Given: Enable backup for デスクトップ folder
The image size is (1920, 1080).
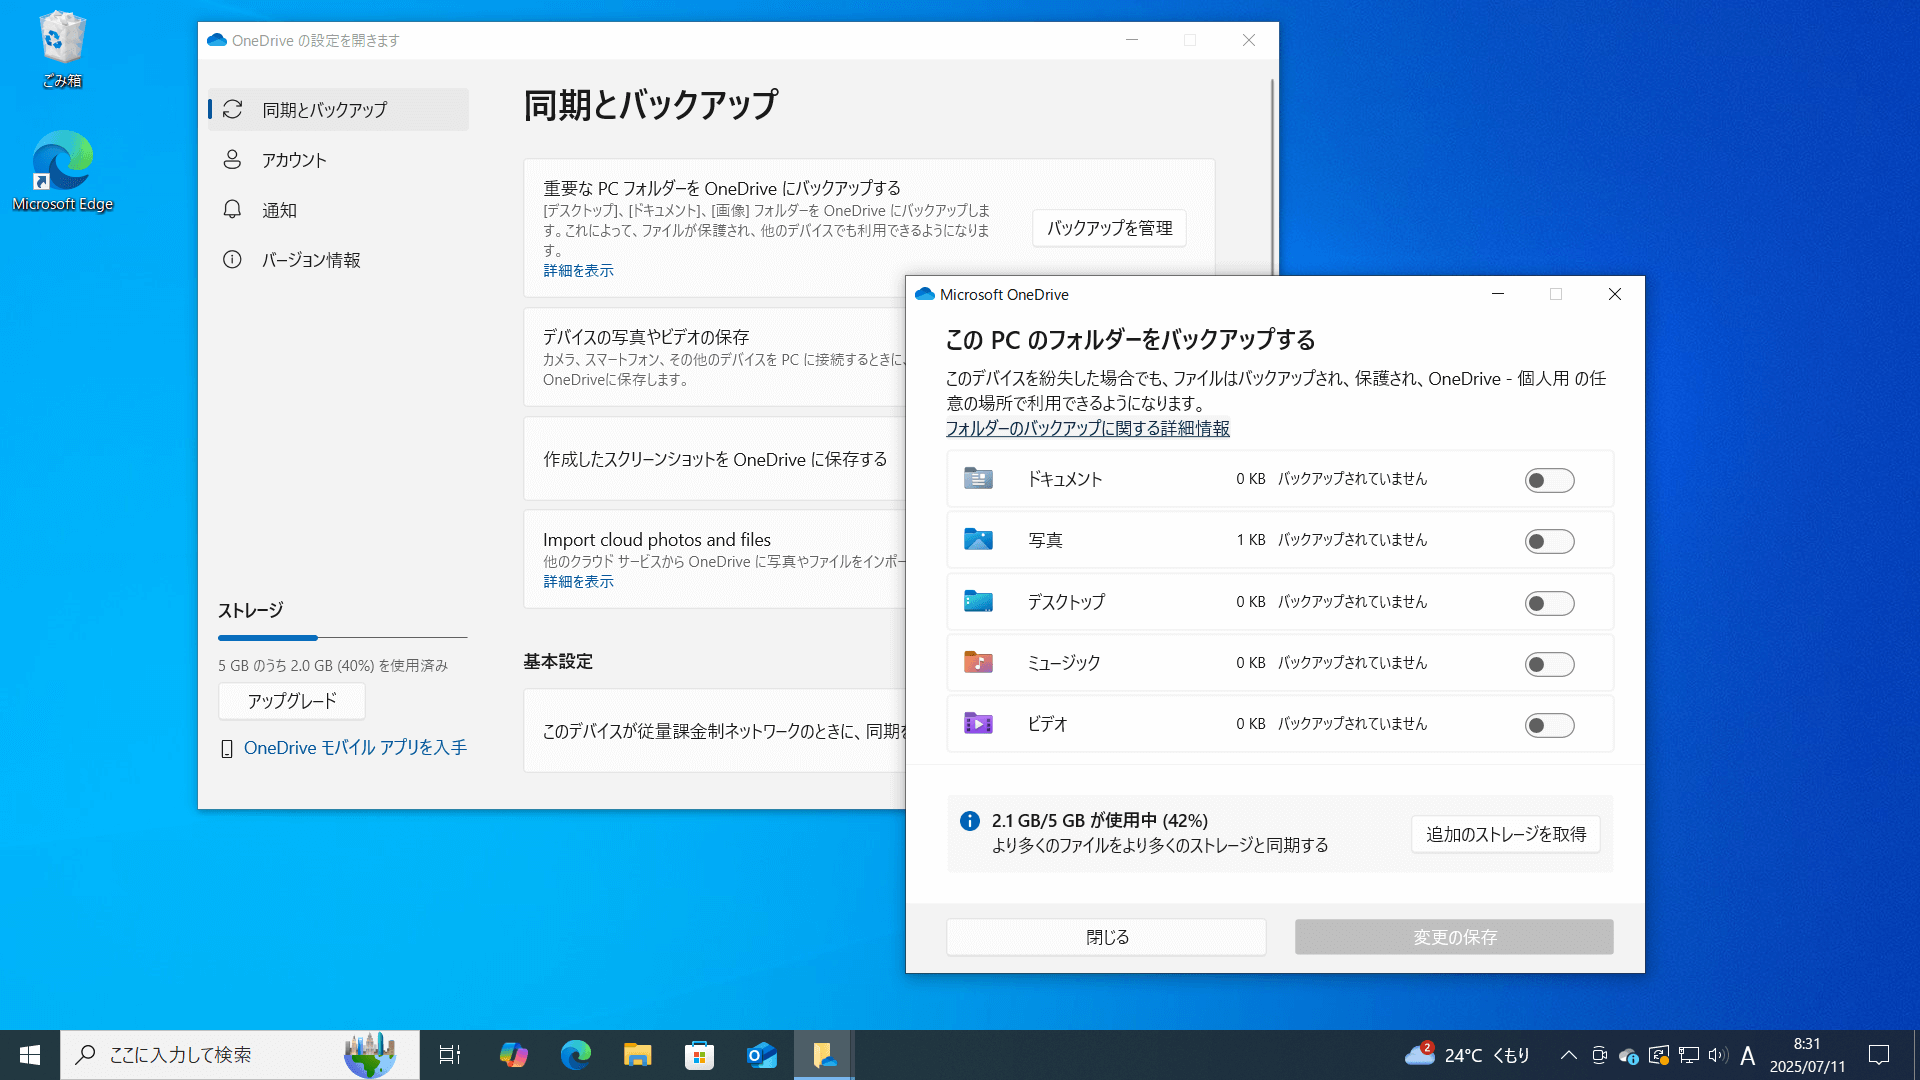Looking at the screenshot, I should point(1549,603).
